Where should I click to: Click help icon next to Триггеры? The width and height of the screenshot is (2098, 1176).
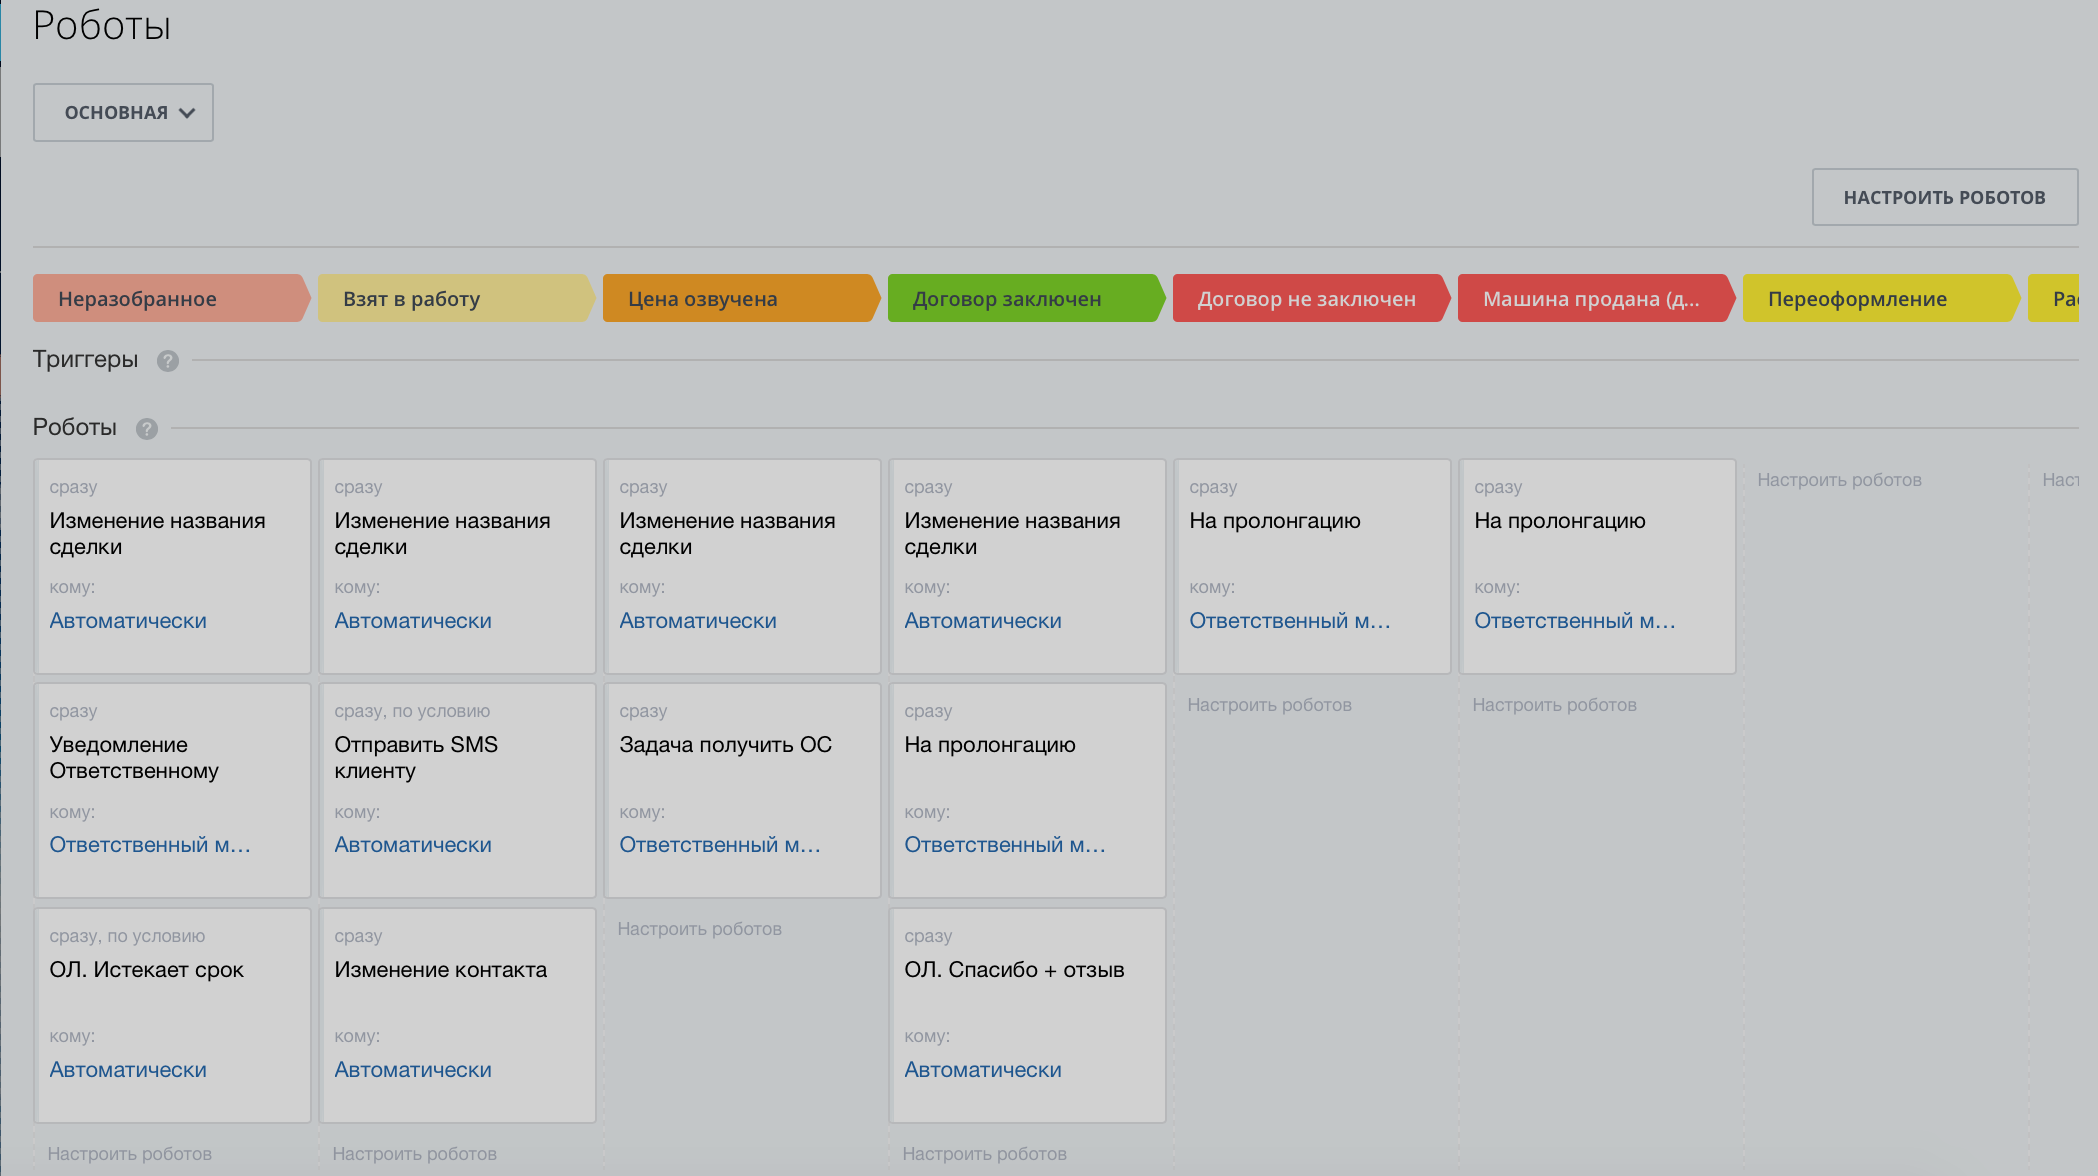(x=168, y=361)
